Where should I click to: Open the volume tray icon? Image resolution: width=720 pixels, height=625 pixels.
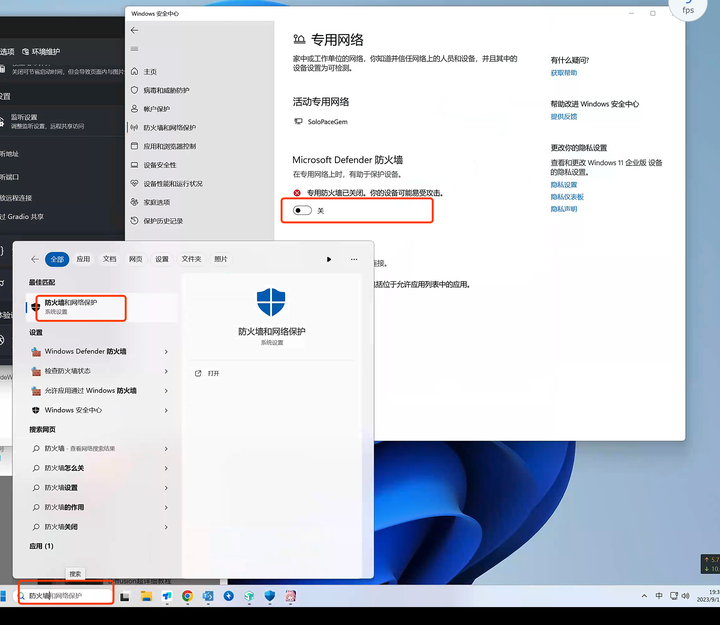coord(685,596)
